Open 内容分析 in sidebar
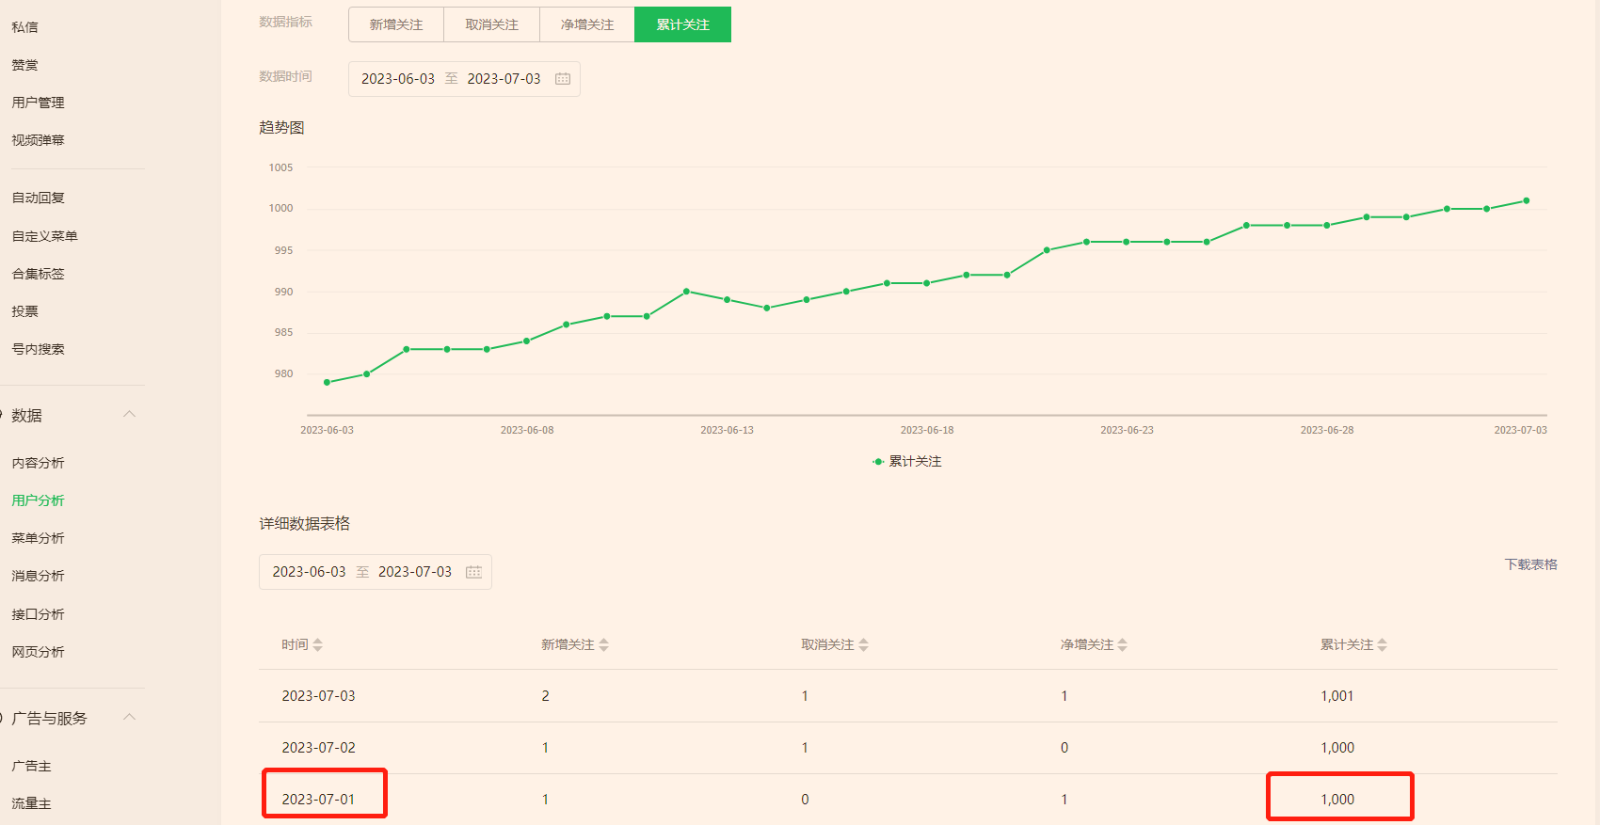Image resolution: width=1600 pixels, height=825 pixels. click(x=38, y=463)
